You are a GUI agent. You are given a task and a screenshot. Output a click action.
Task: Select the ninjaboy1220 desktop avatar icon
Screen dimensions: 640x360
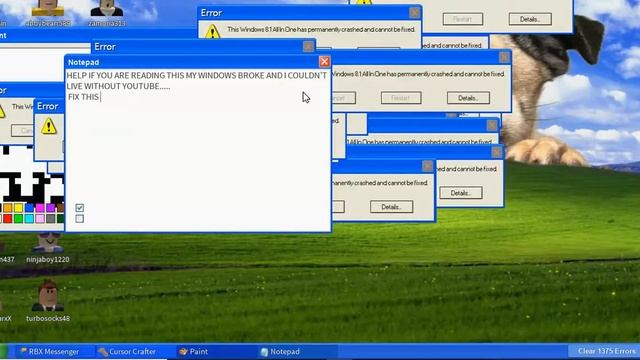point(48,243)
